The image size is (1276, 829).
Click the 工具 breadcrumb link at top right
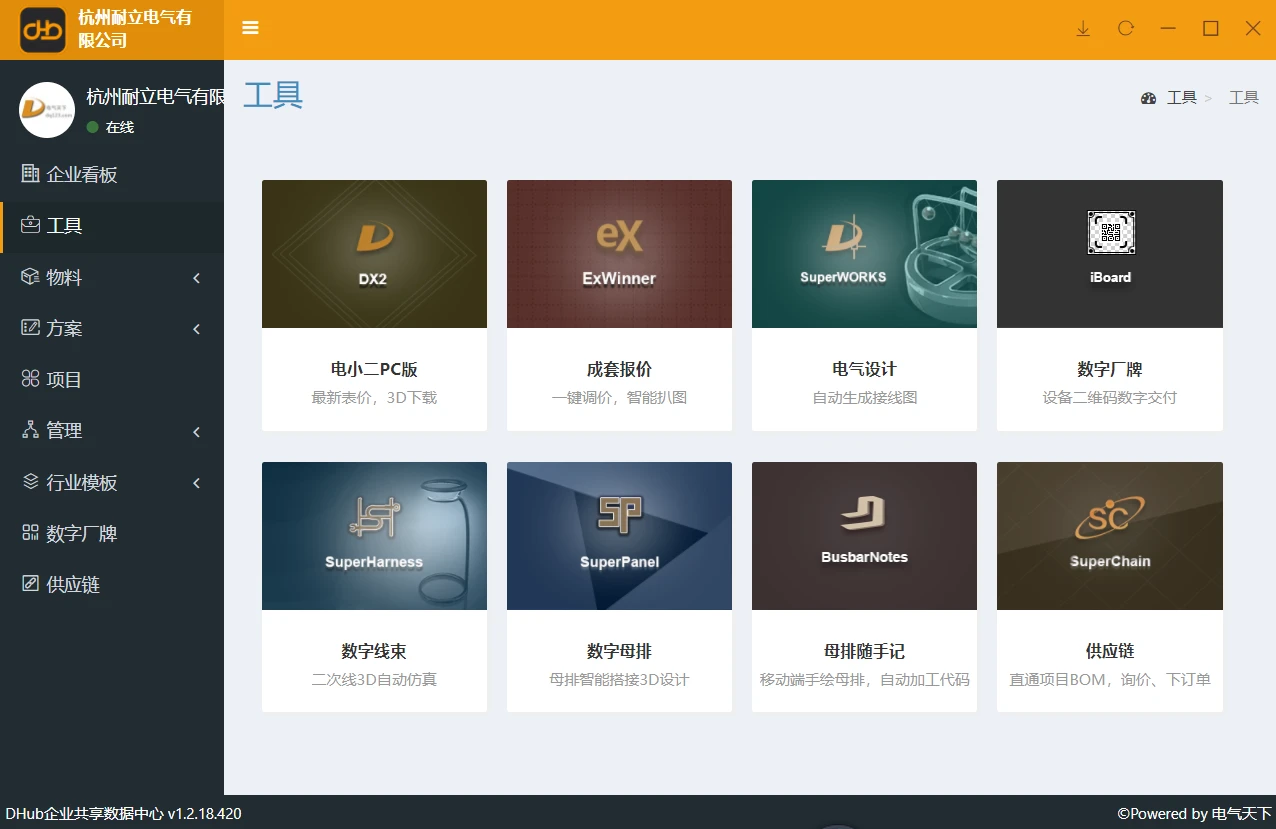click(x=1180, y=97)
